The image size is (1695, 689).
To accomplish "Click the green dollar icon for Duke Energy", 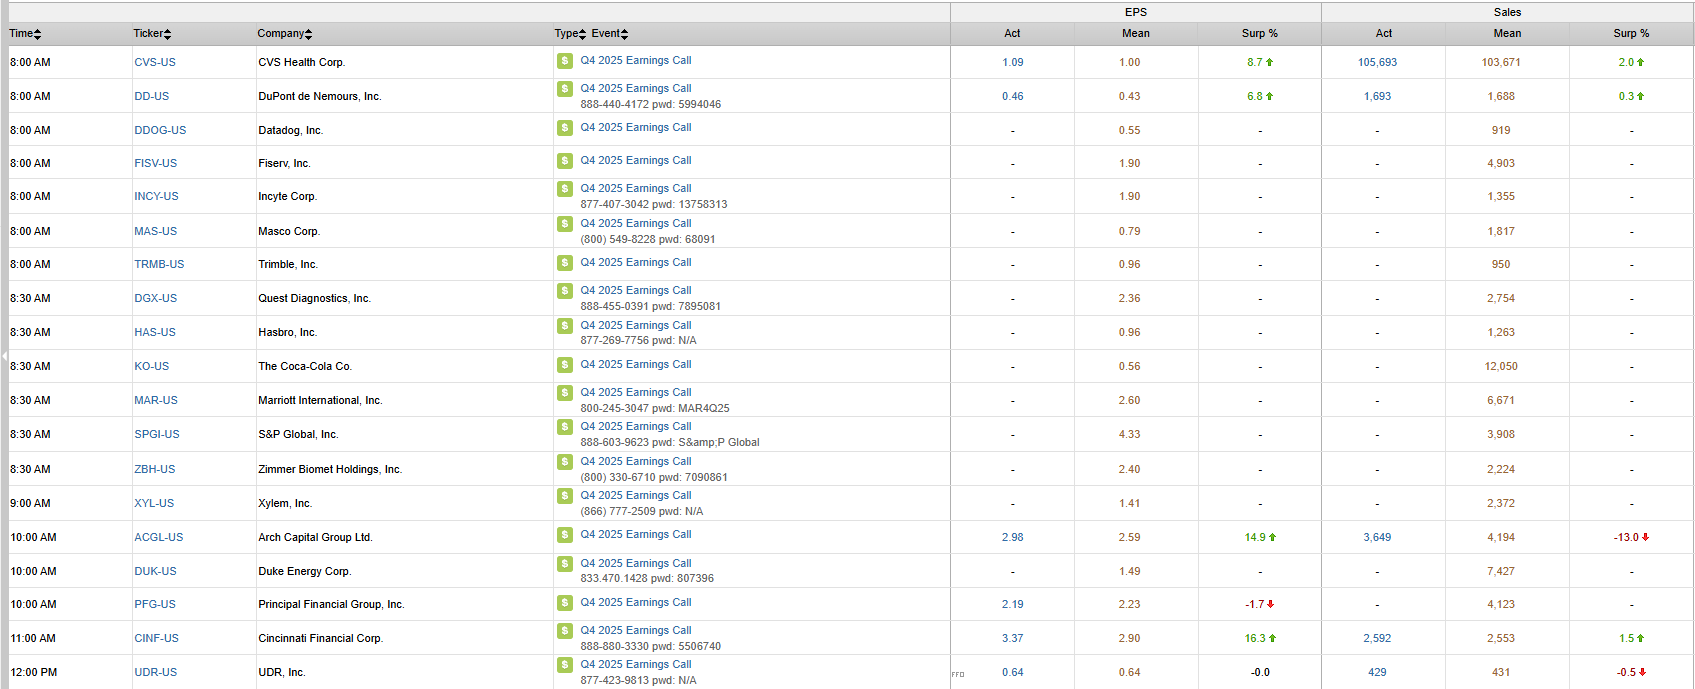I will coord(565,564).
